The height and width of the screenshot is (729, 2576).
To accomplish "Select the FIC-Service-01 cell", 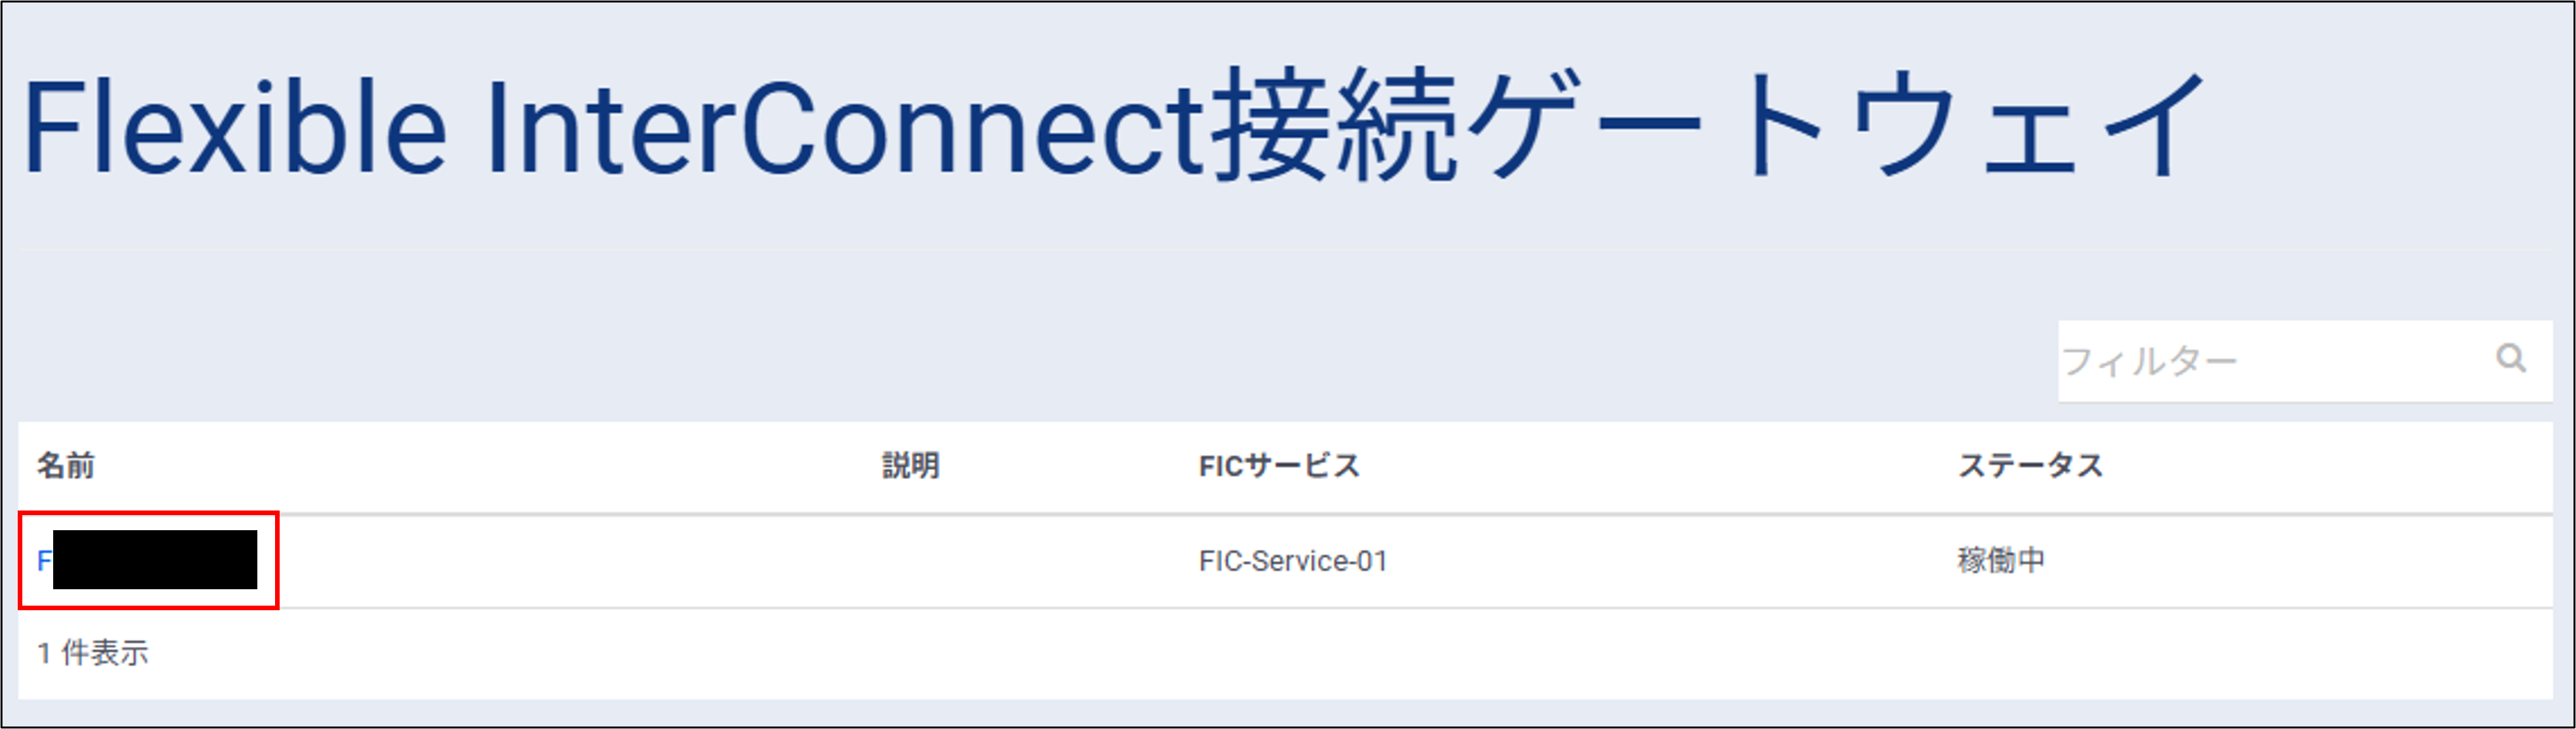I will click(x=1293, y=561).
